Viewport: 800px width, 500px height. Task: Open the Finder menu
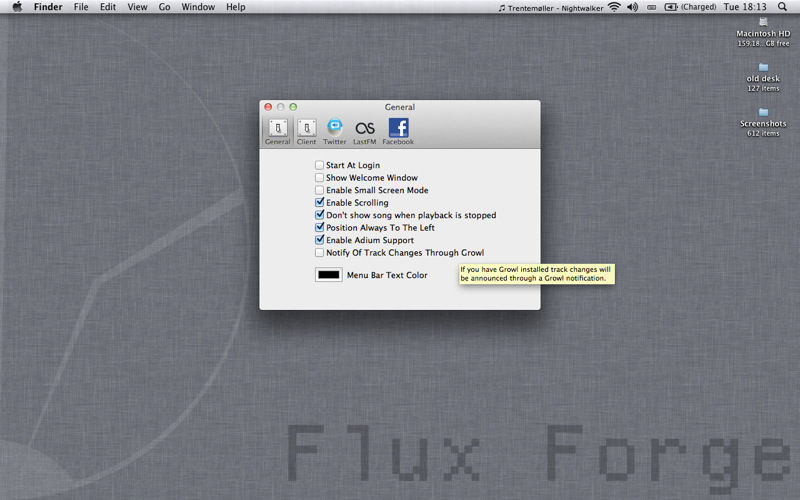48,7
